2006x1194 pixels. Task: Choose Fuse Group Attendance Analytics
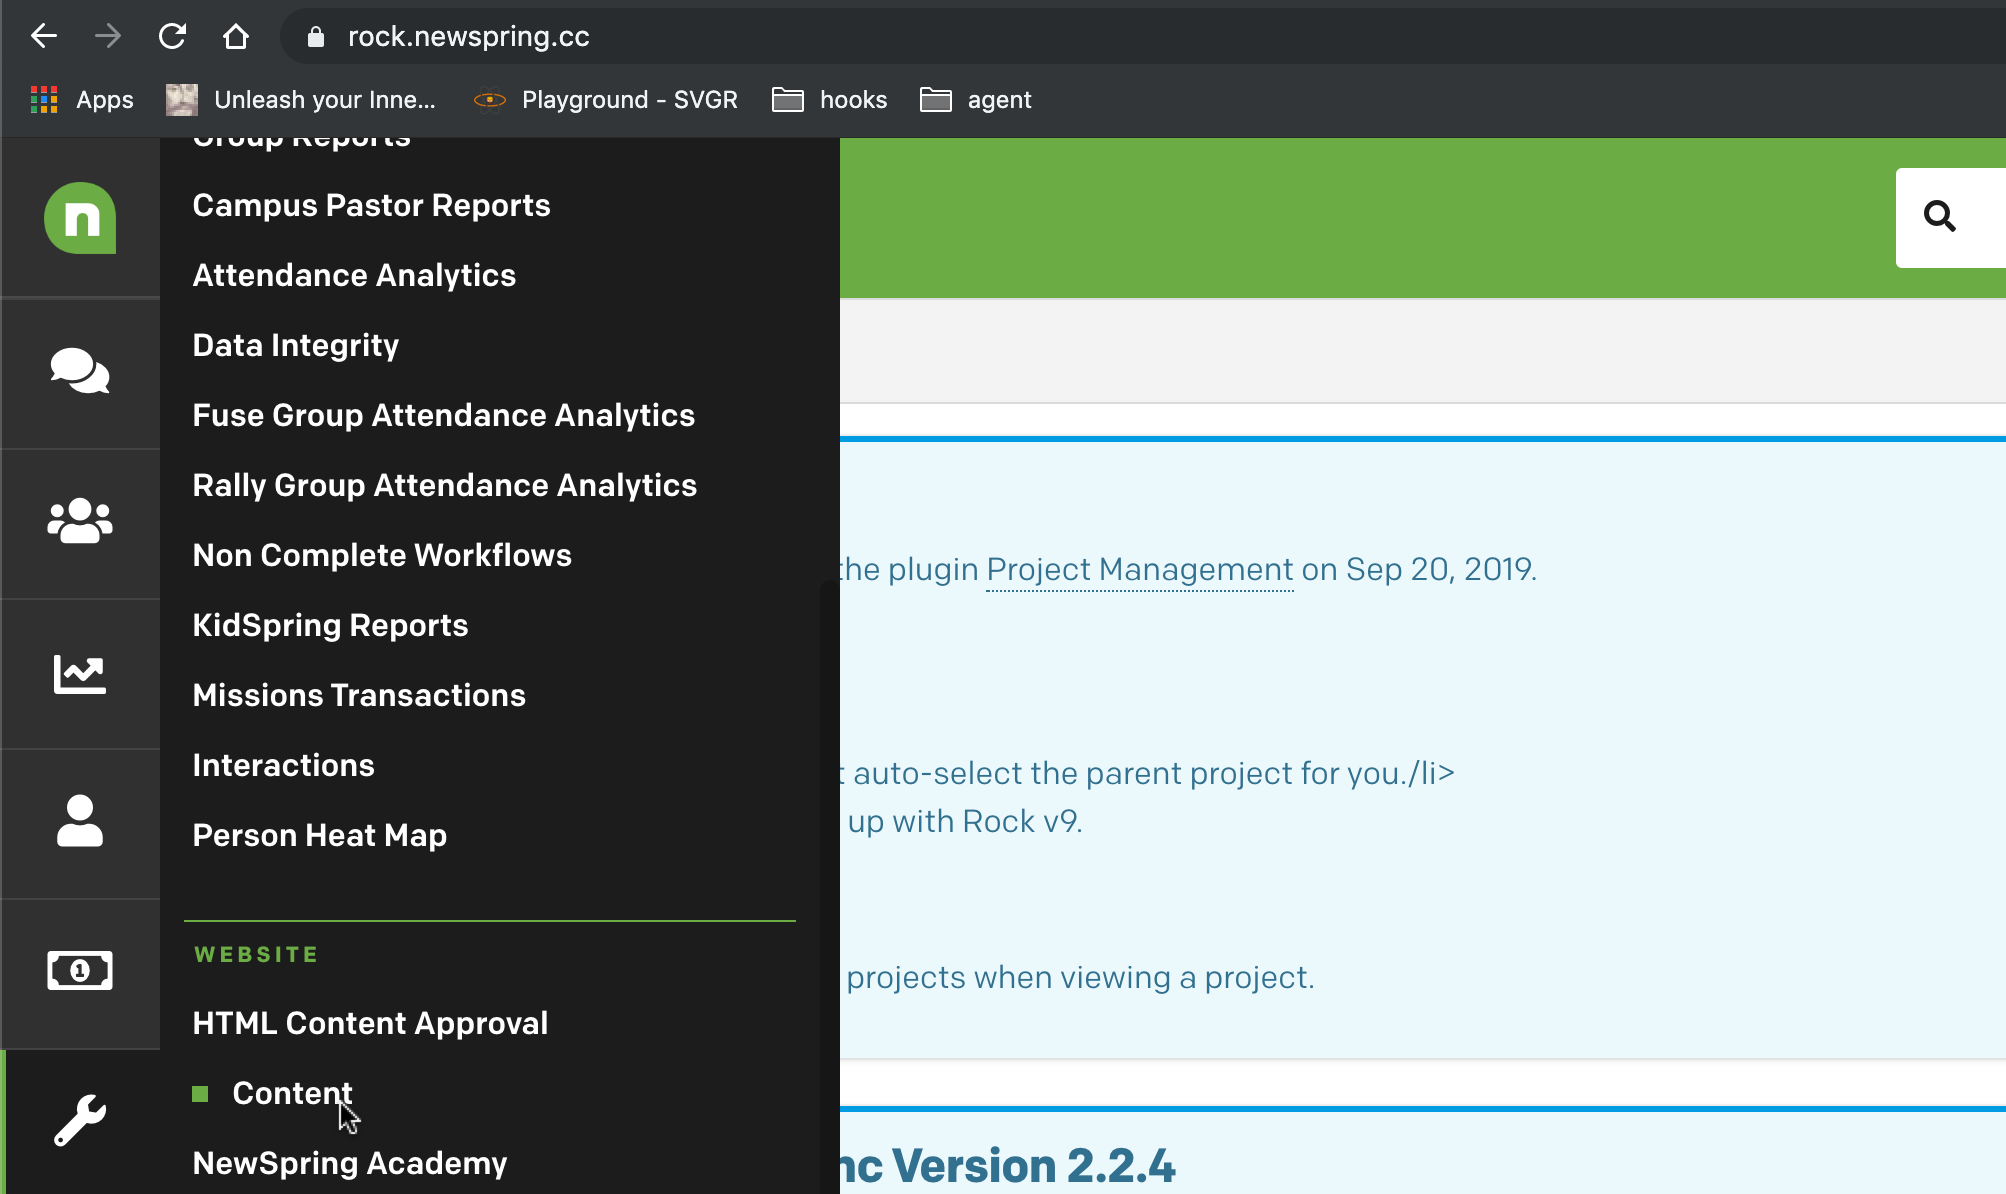(x=443, y=415)
